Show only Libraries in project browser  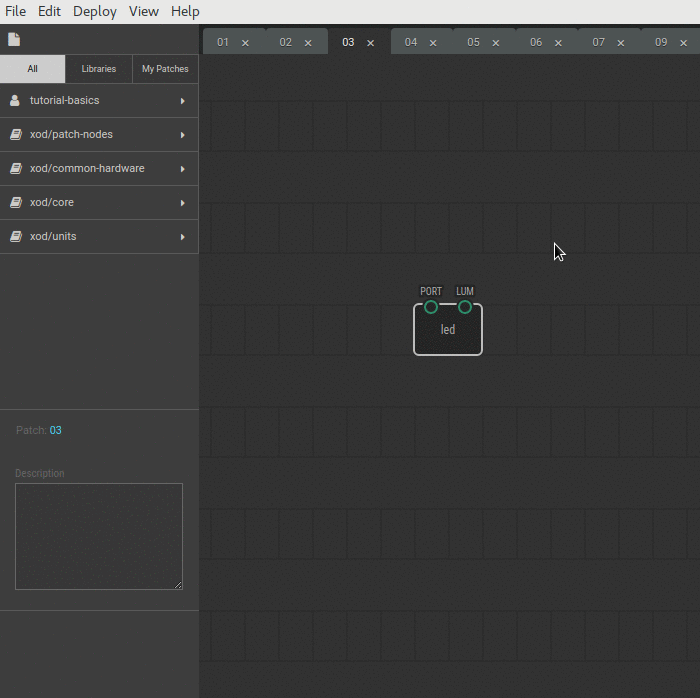(99, 69)
